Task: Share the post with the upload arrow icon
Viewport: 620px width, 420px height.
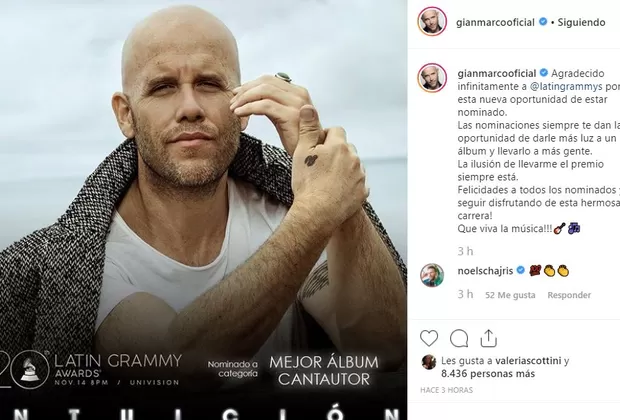Action: tap(488, 339)
